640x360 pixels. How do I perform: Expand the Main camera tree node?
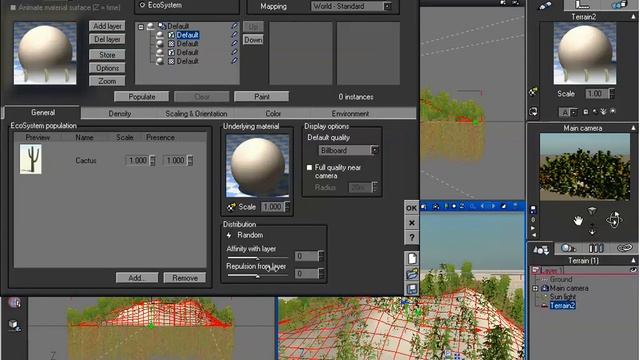tap(535, 289)
